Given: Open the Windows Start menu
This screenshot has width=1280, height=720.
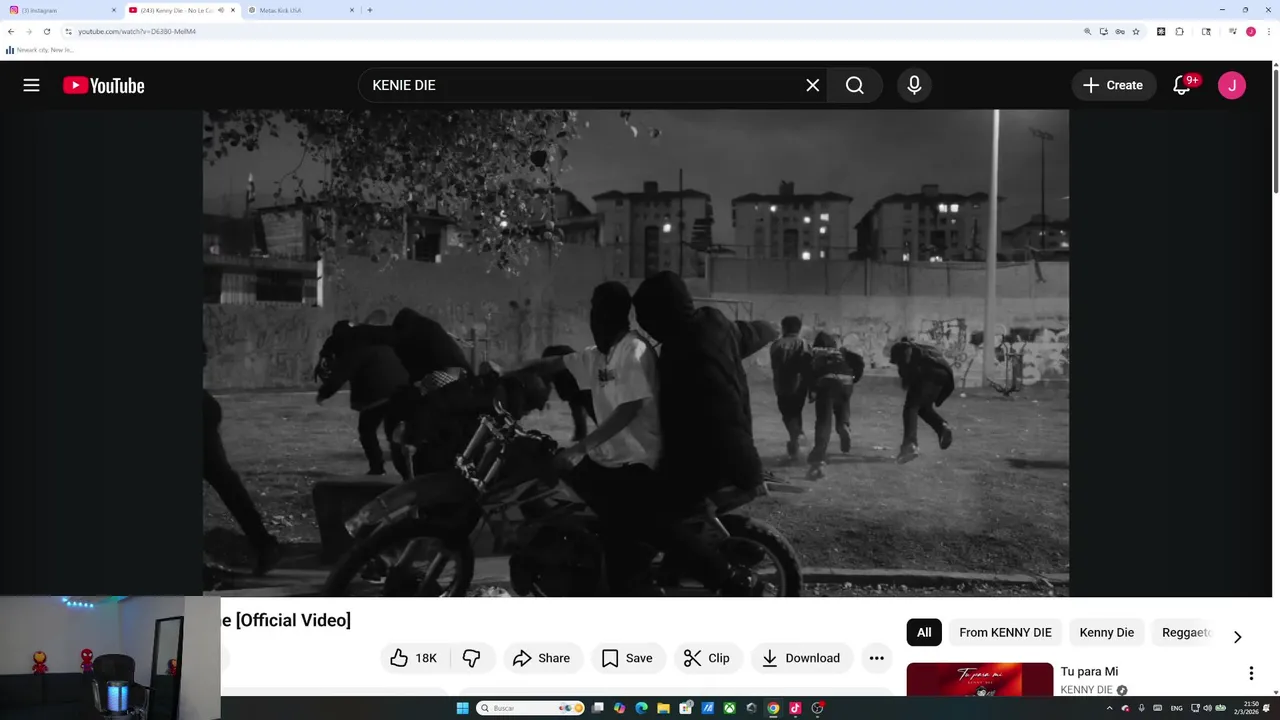Looking at the screenshot, I should [462, 708].
